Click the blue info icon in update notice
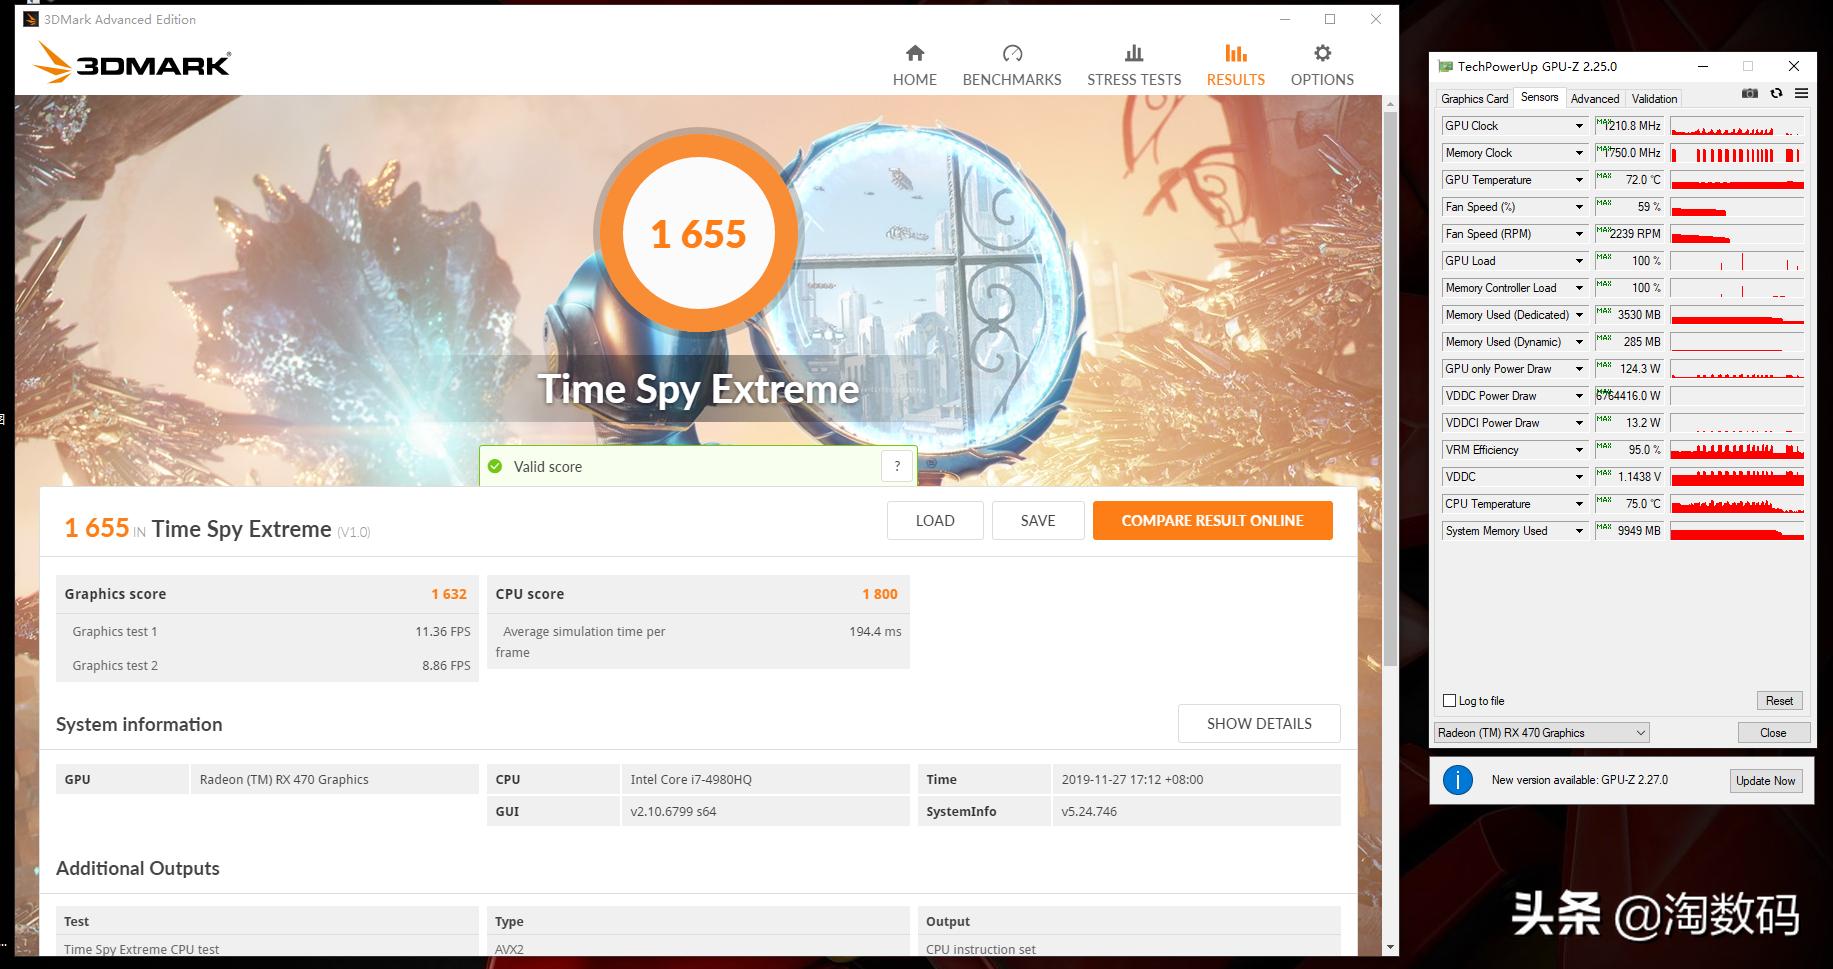1833x969 pixels. [x=1458, y=780]
